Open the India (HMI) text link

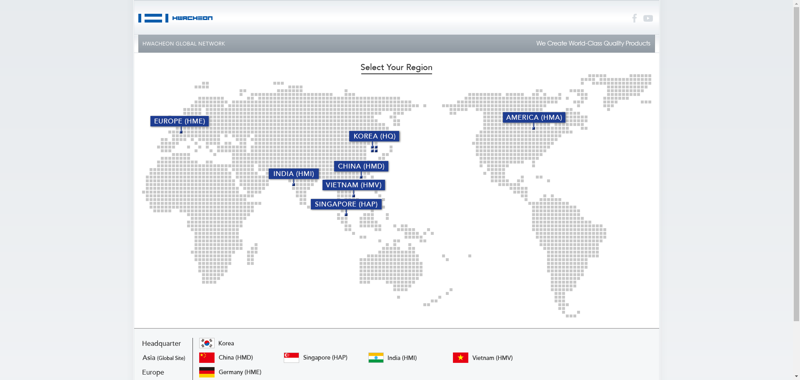402,358
